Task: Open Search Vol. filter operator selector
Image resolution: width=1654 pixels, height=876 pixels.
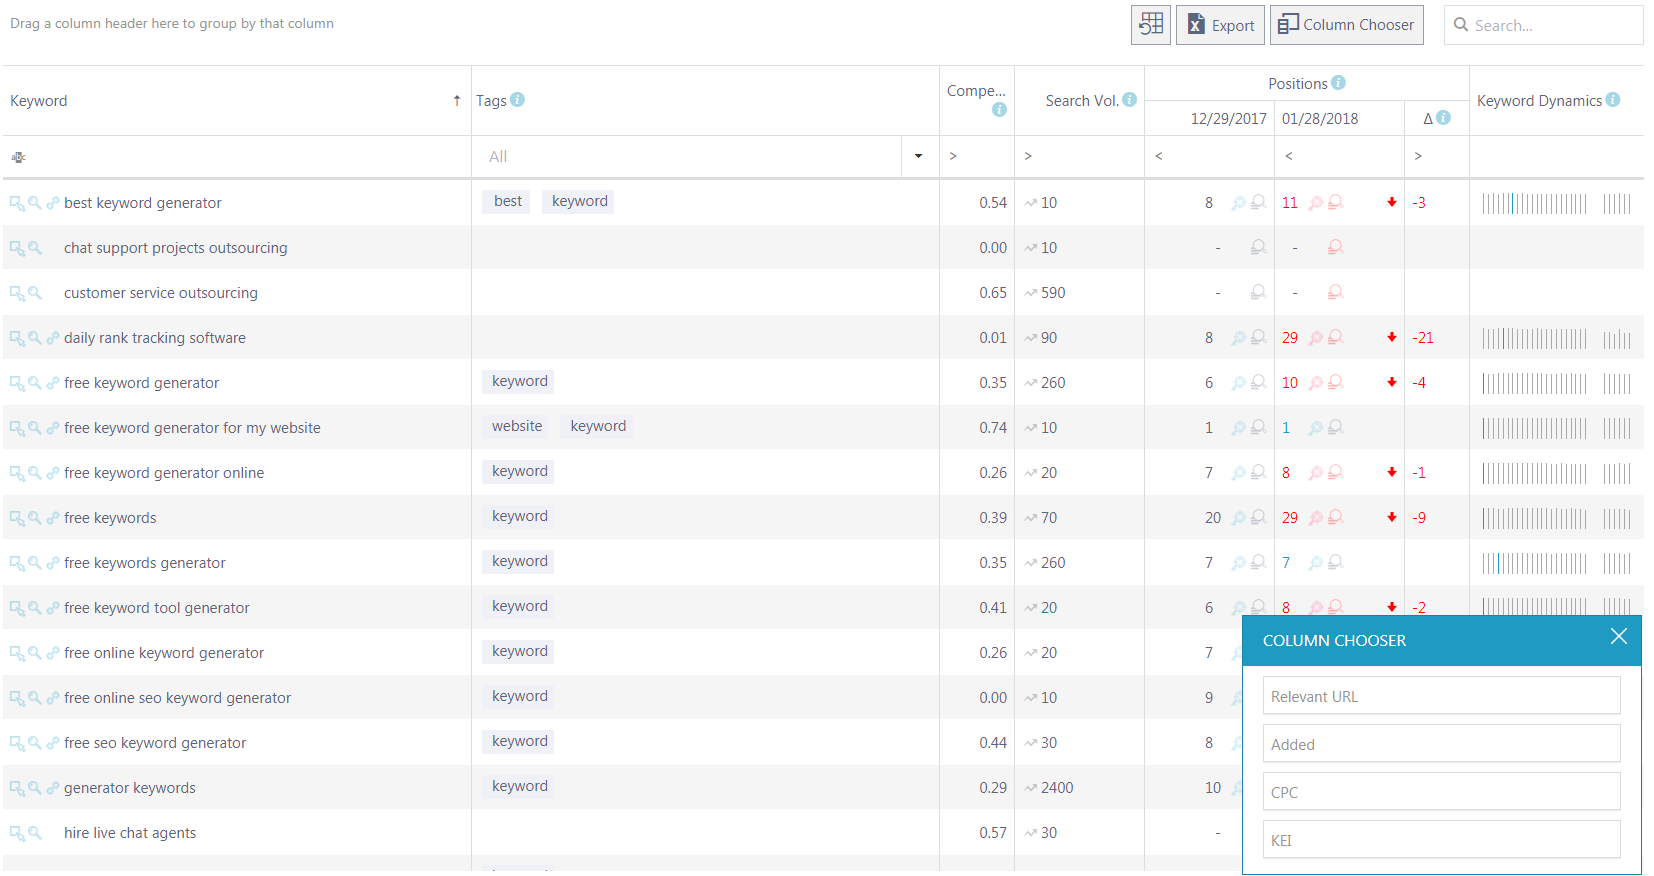Action: point(1028,156)
